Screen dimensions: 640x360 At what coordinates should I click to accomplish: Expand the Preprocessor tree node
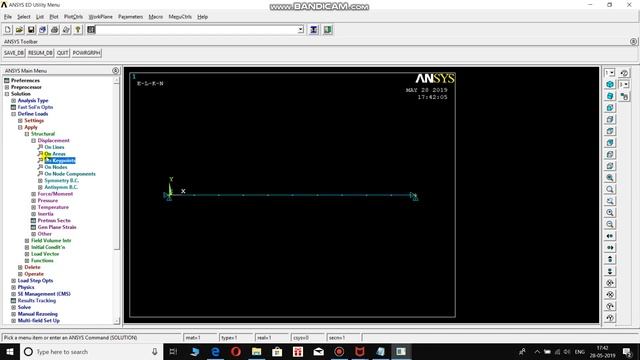click(7, 87)
